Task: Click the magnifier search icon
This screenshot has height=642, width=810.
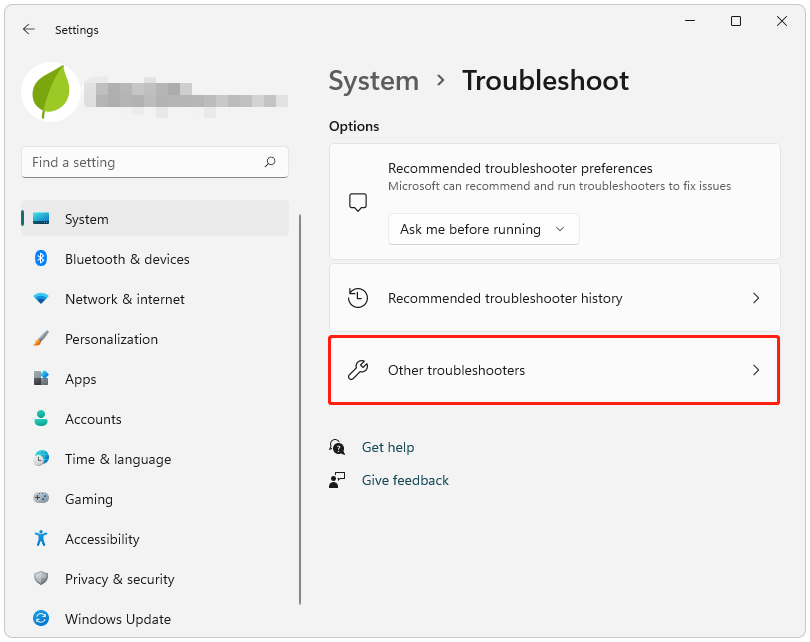Action: click(270, 162)
